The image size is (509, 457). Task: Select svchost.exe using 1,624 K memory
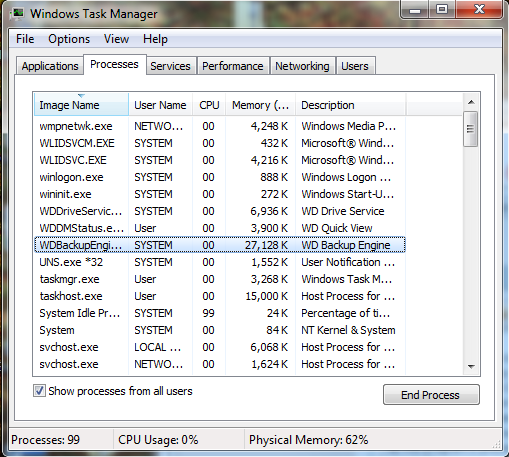click(220, 364)
